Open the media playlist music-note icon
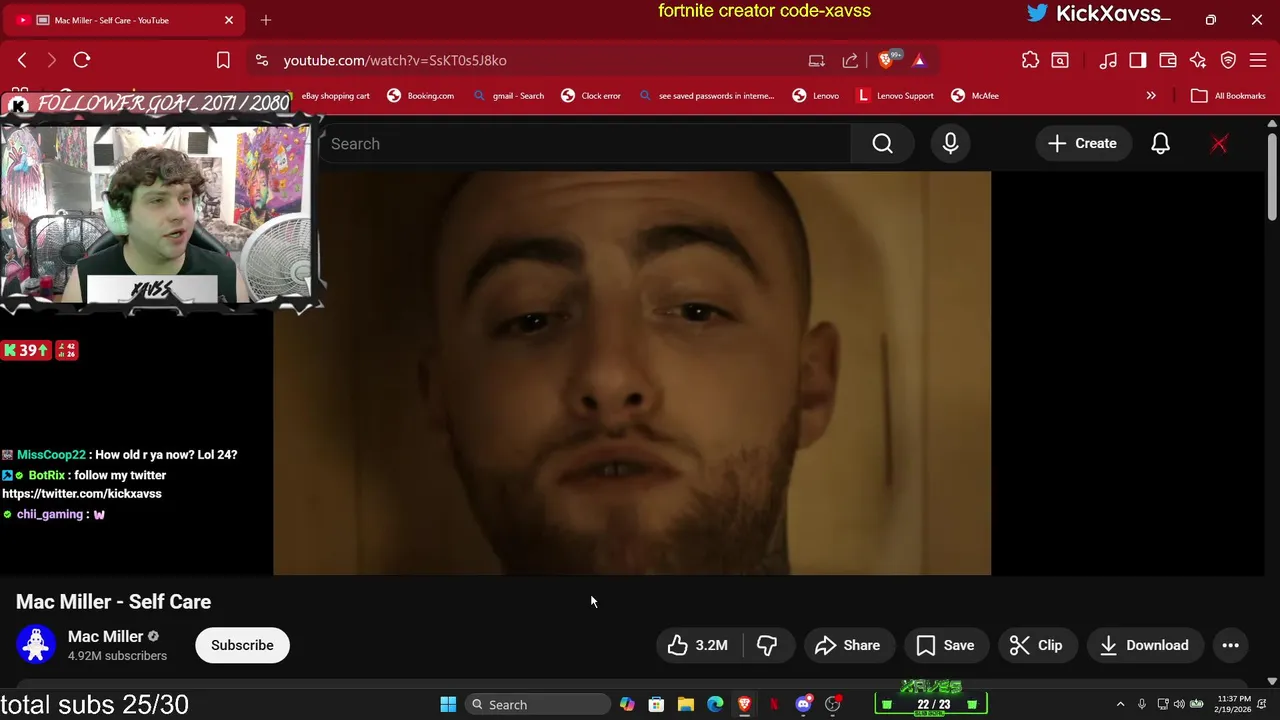The image size is (1280, 720). pos(1108,60)
